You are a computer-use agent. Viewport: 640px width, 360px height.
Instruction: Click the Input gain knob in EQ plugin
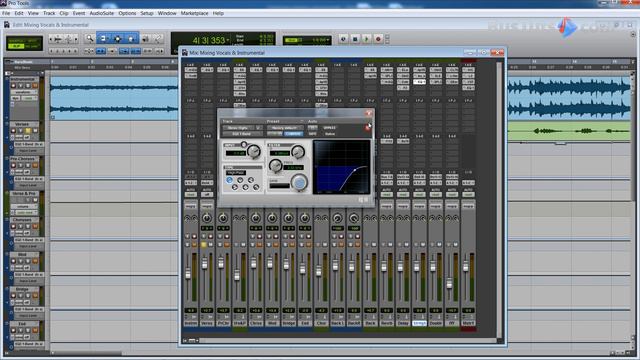[254, 151]
